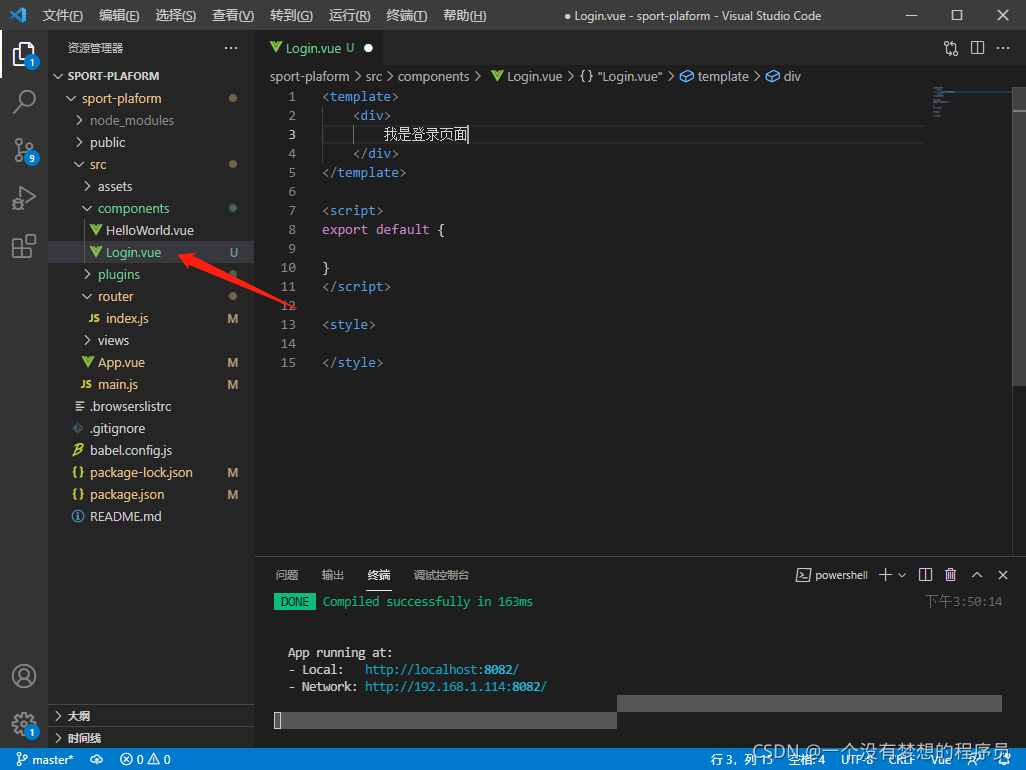Add a new terminal with plus icon

point(885,574)
